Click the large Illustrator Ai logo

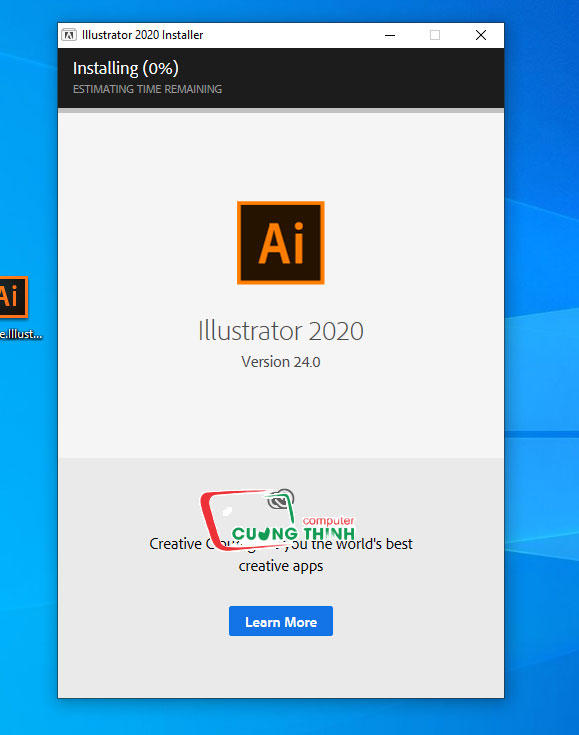[281, 243]
